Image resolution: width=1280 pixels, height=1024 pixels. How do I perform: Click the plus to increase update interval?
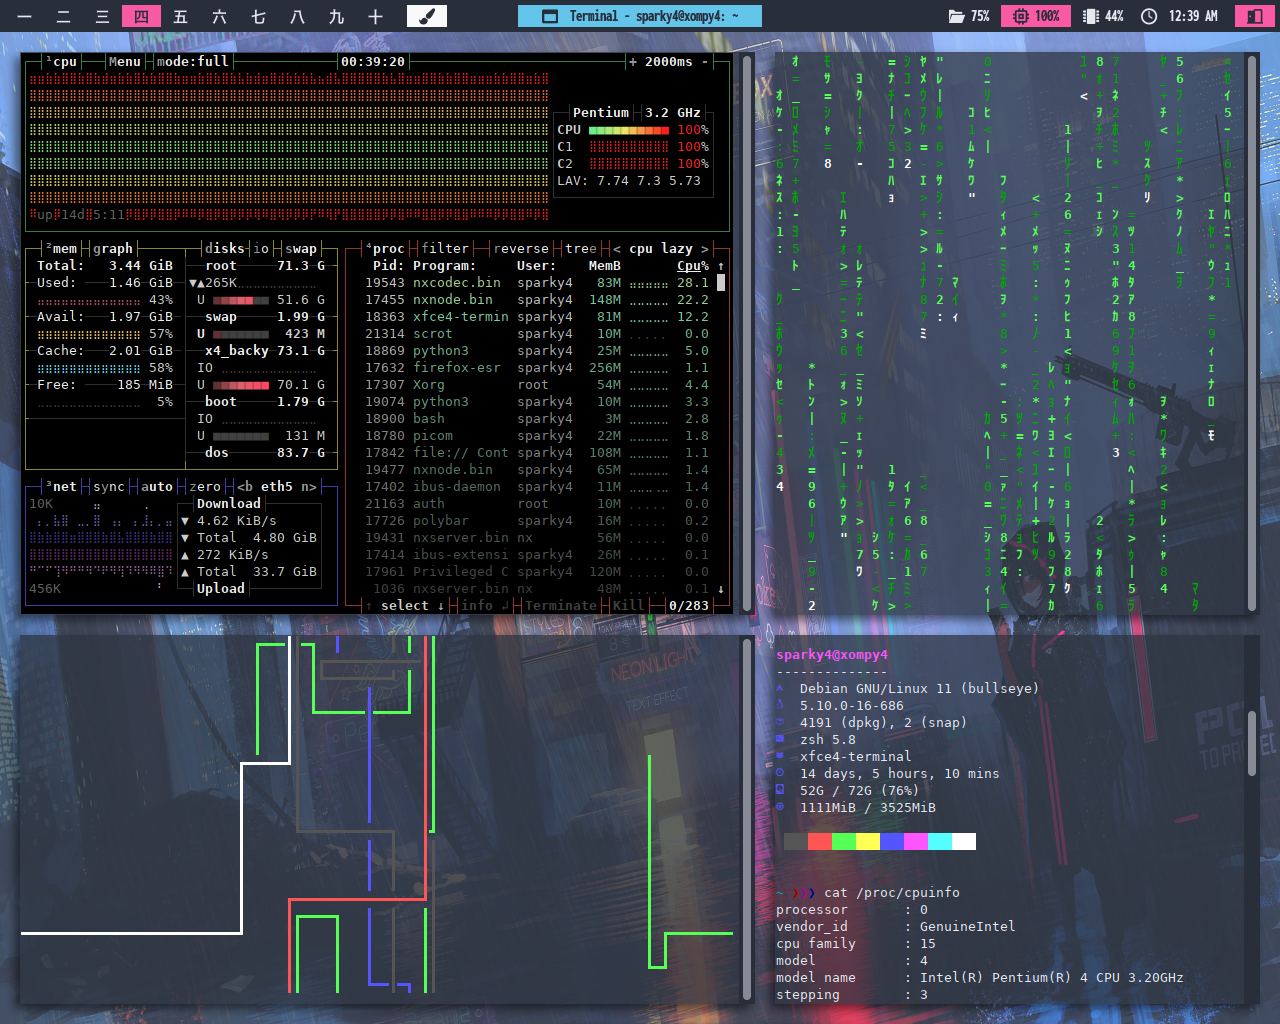click(632, 62)
